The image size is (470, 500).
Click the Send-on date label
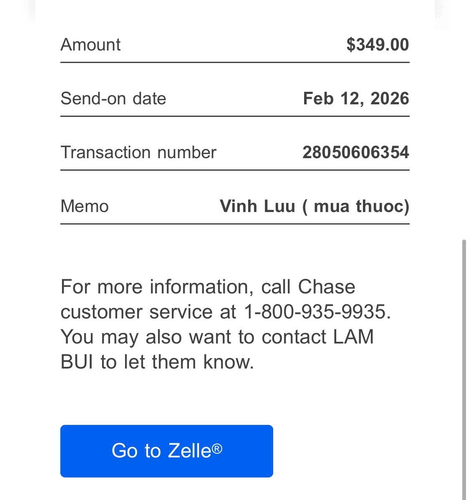coord(113,99)
